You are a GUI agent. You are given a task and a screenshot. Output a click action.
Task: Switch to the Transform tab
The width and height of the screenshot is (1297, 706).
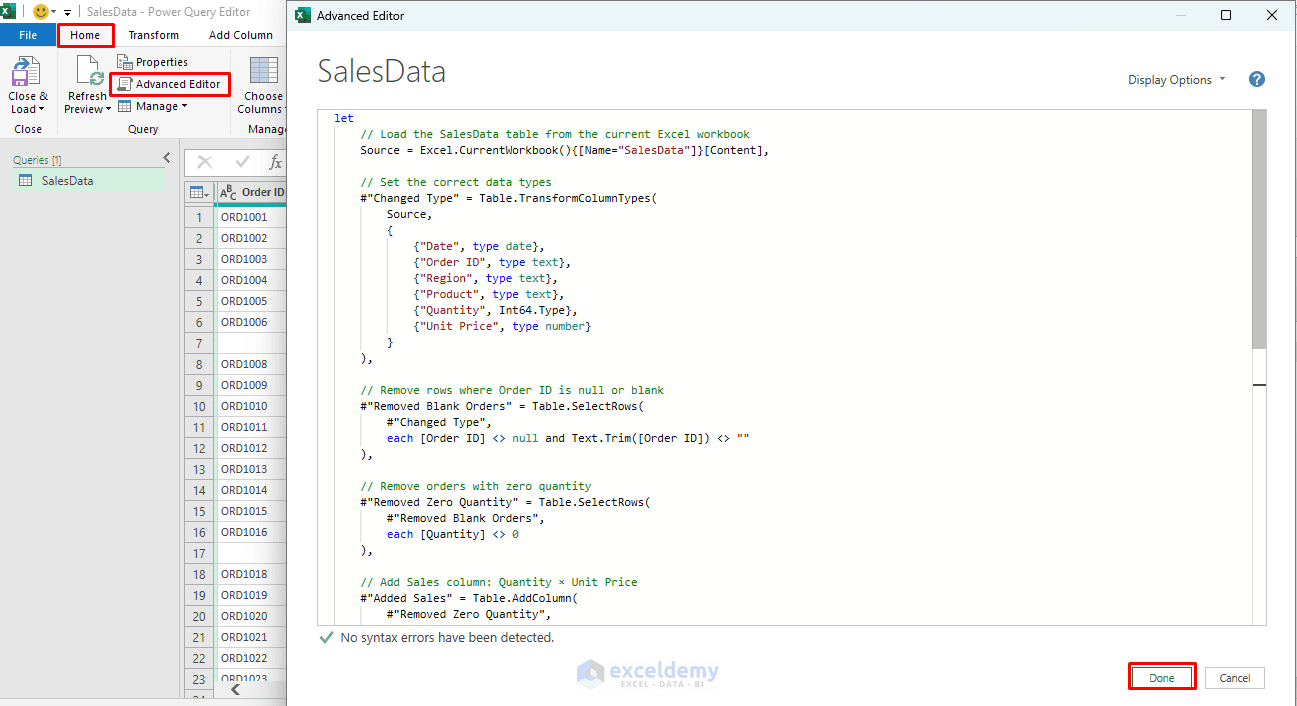[154, 35]
